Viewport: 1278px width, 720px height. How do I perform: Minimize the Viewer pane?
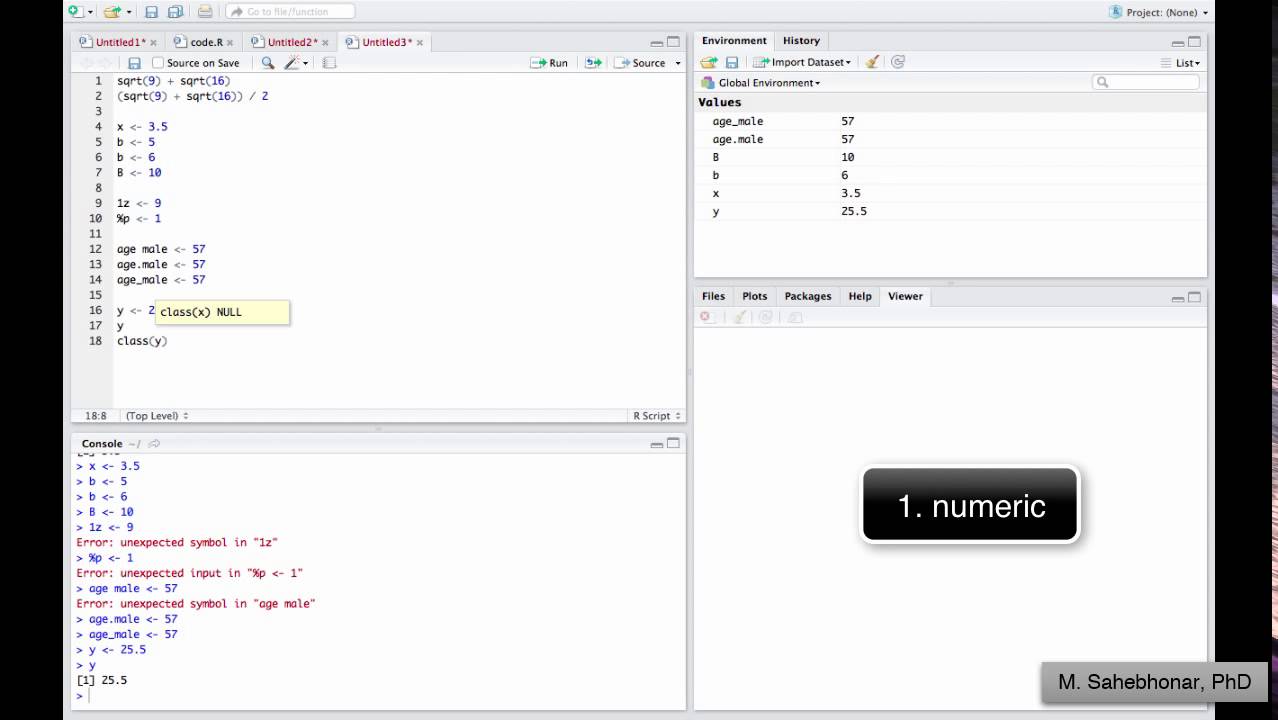pyautogui.click(x=1178, y=297)
